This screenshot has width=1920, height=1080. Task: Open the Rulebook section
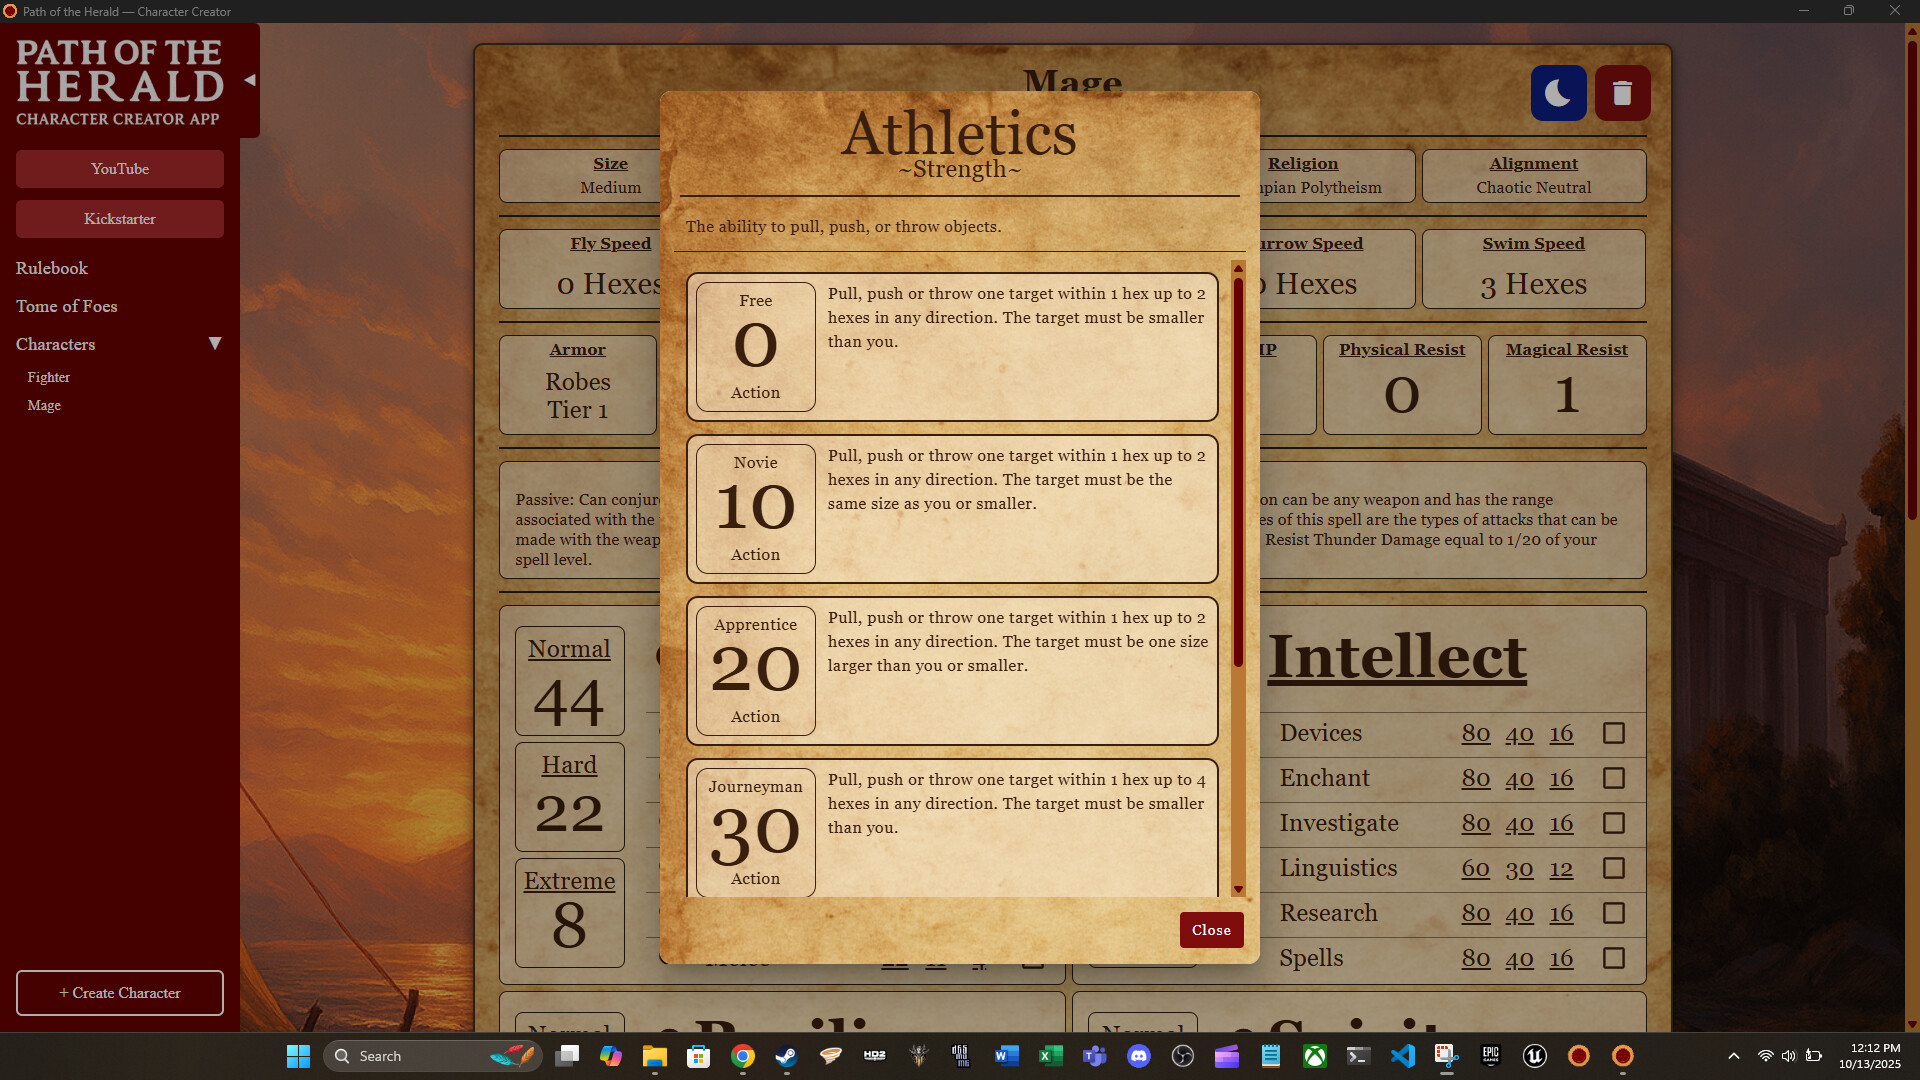[x=51, y=268]
